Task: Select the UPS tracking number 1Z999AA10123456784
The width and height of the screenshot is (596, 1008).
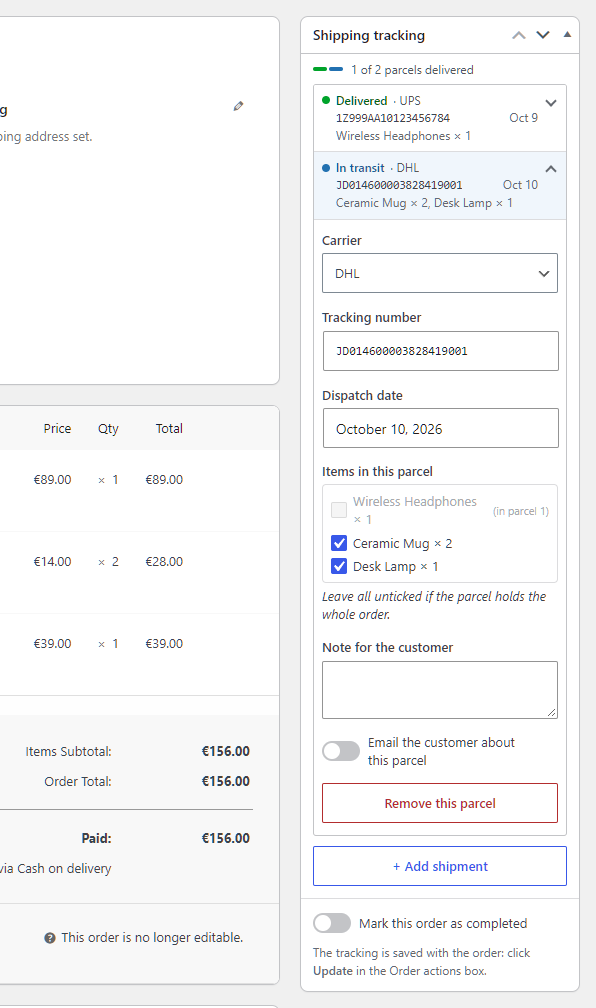Action: [393, 118]
